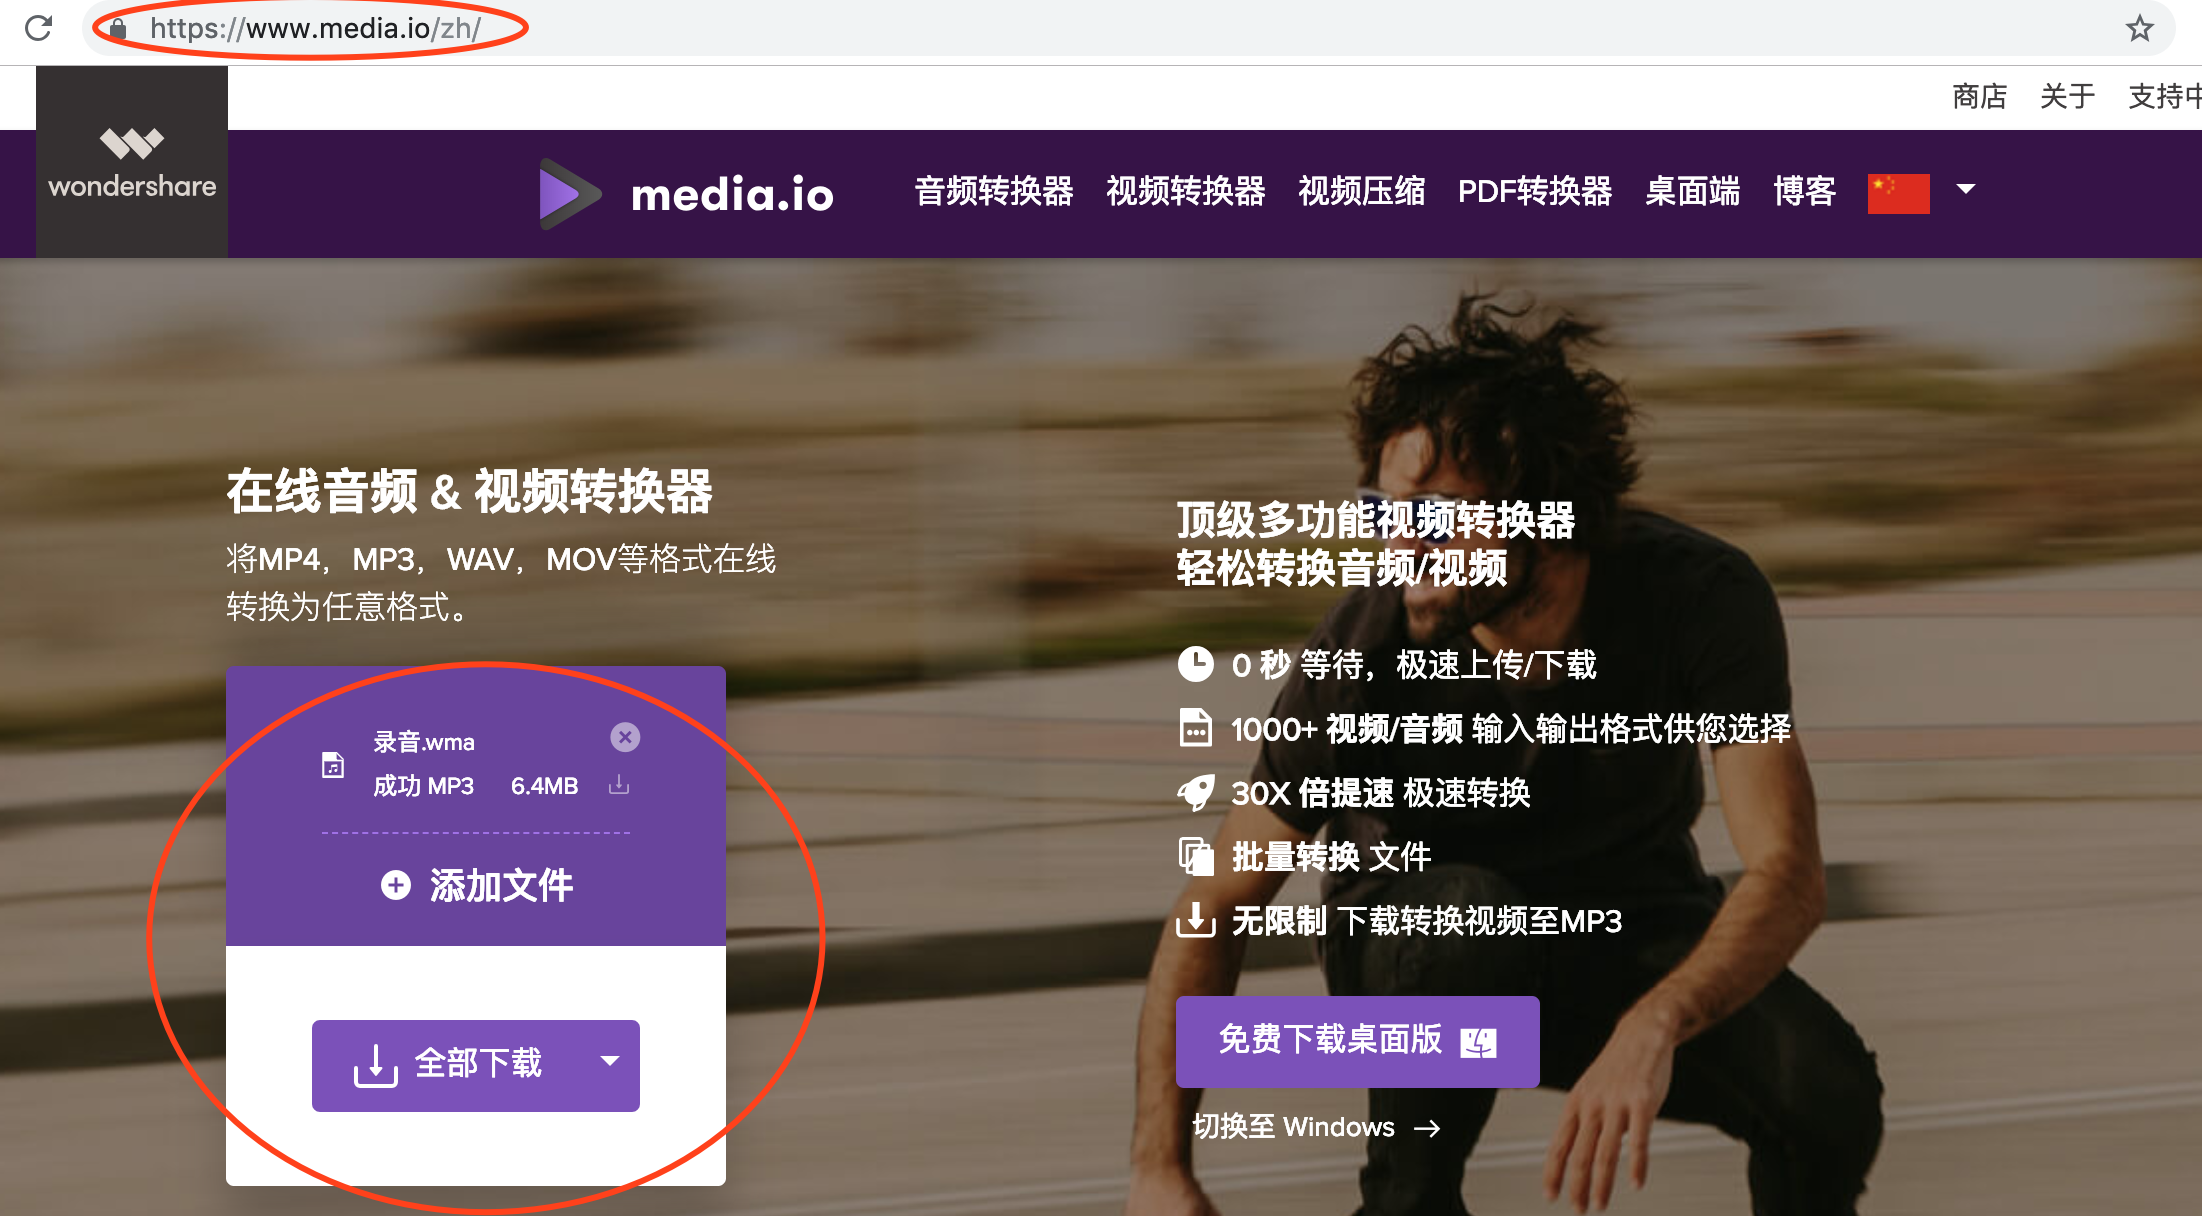Click the audio file icon beside 录音.wma

point(333,765)
